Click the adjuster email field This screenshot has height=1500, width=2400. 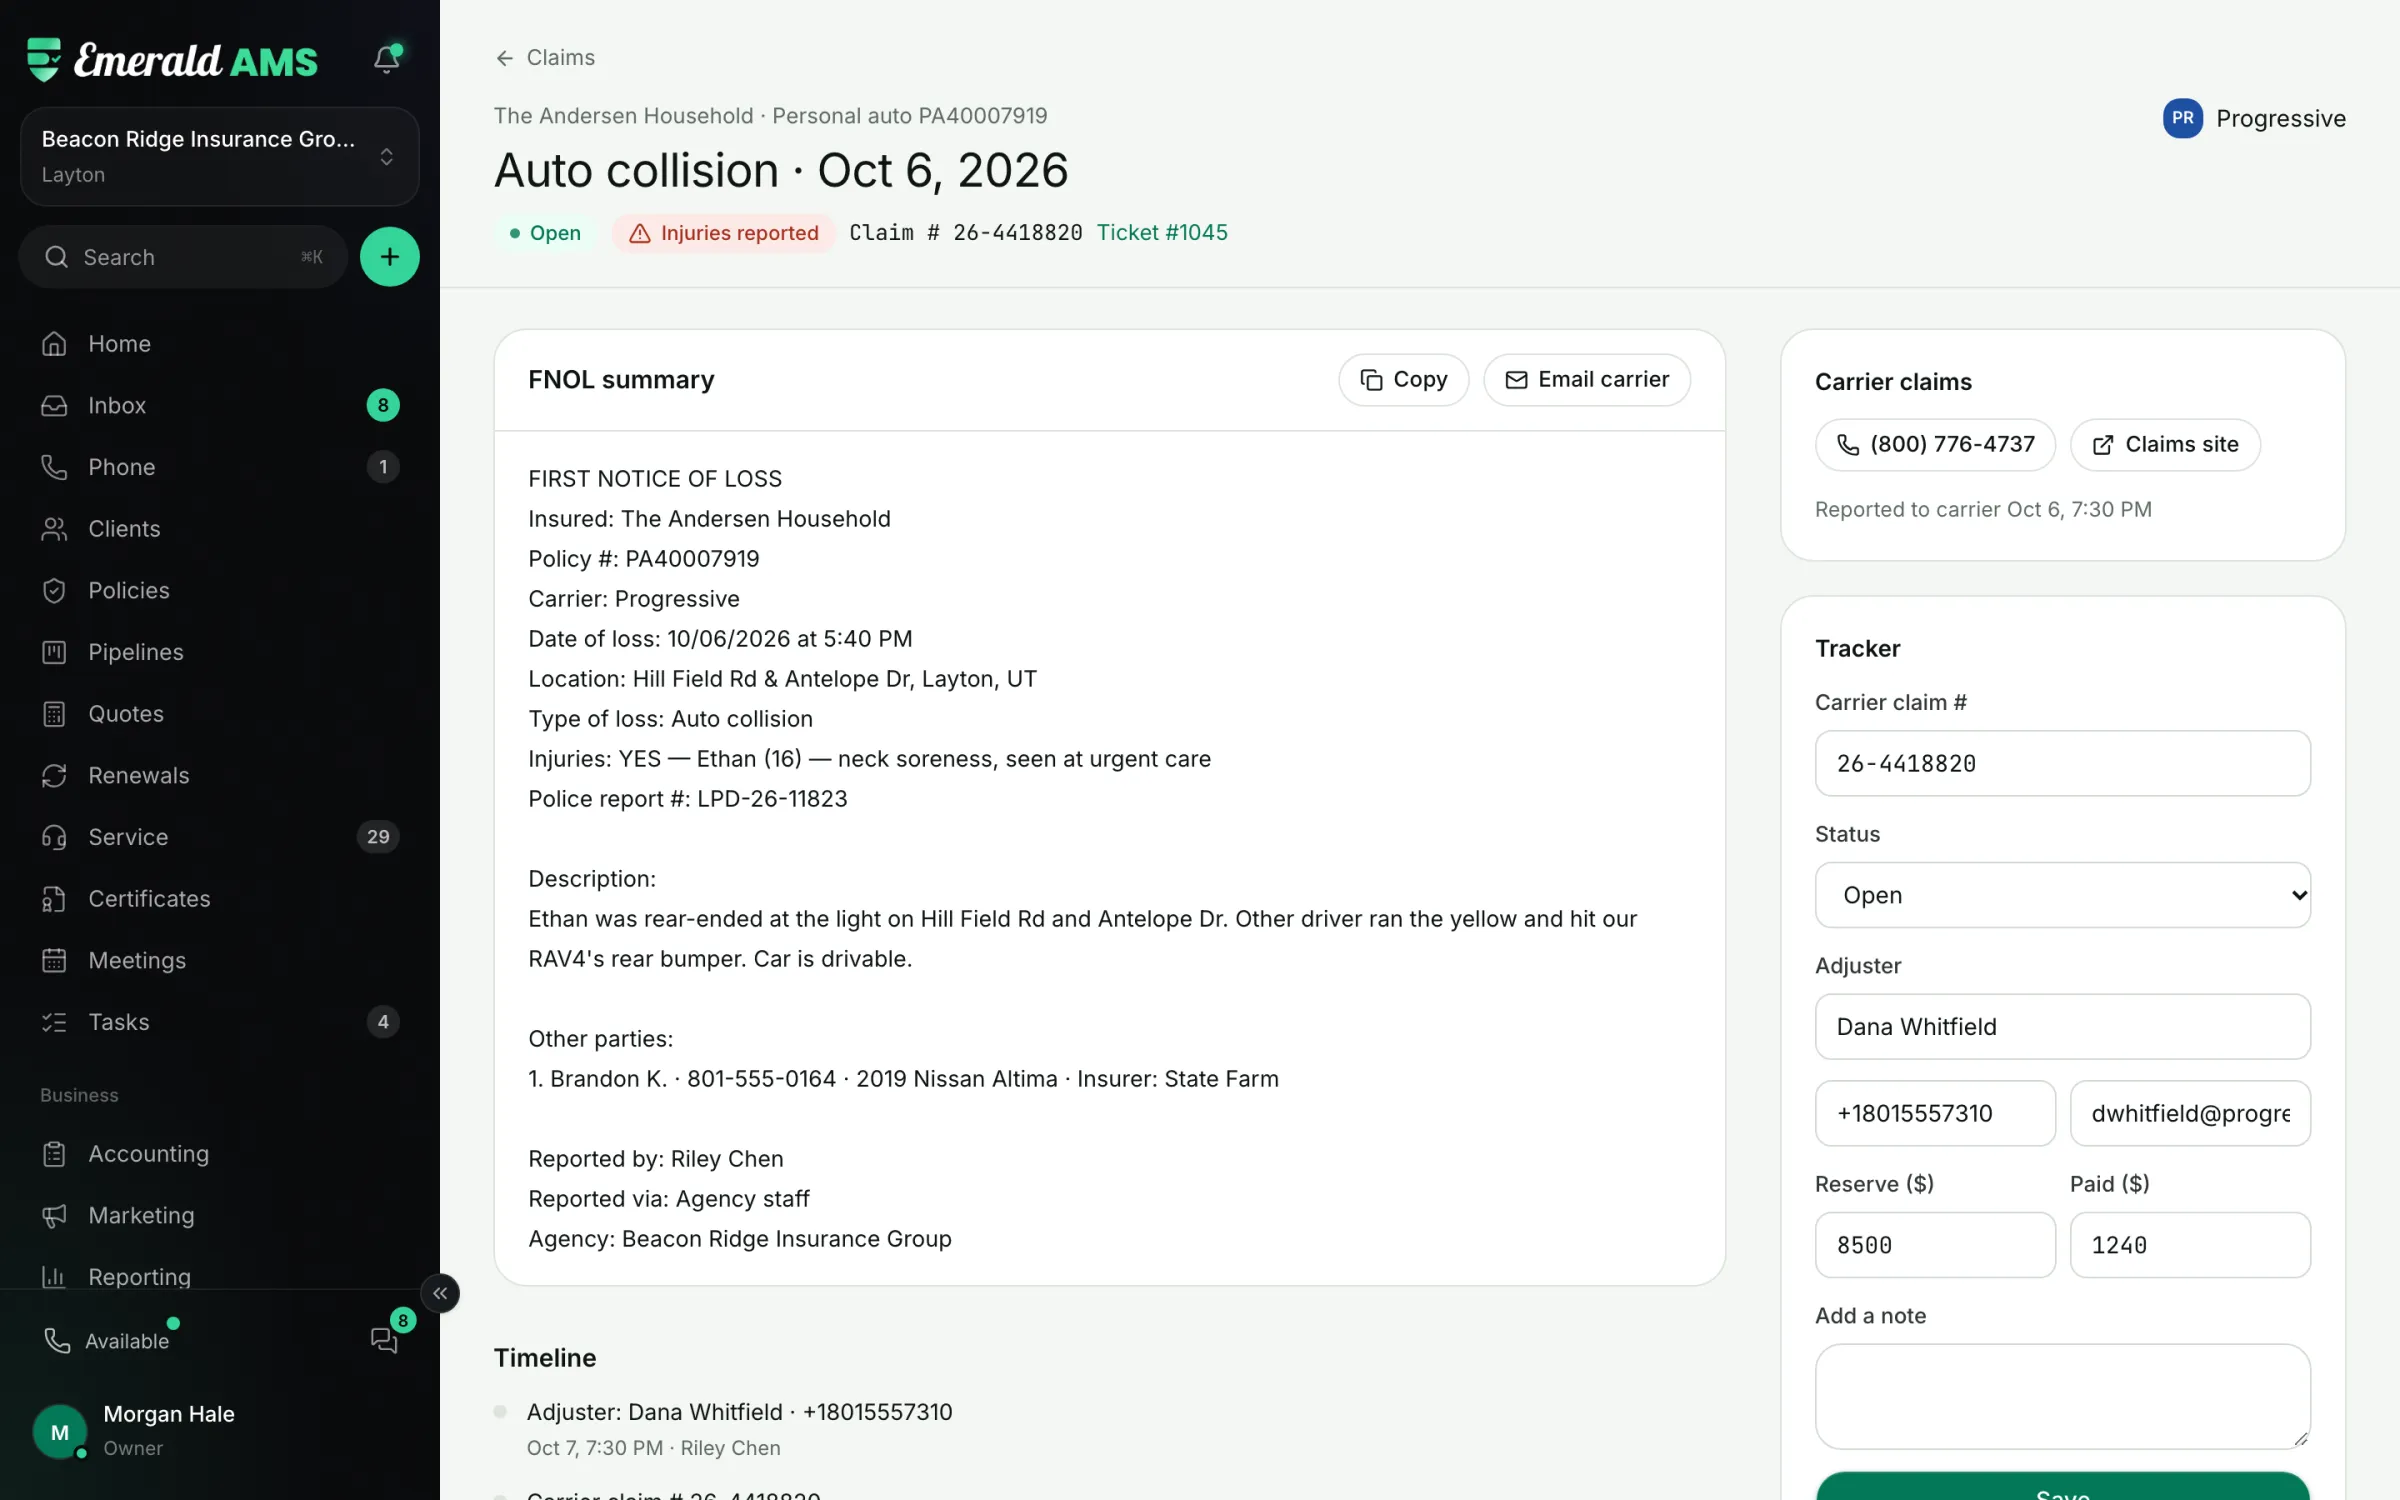[x=2190, y=1113]
